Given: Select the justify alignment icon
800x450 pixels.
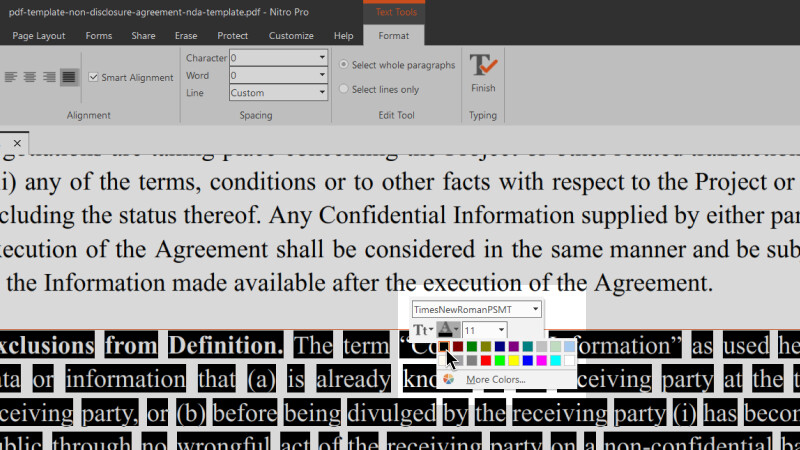Looking at the screenshot, I should pyautogui.click(x=69, y=77).
